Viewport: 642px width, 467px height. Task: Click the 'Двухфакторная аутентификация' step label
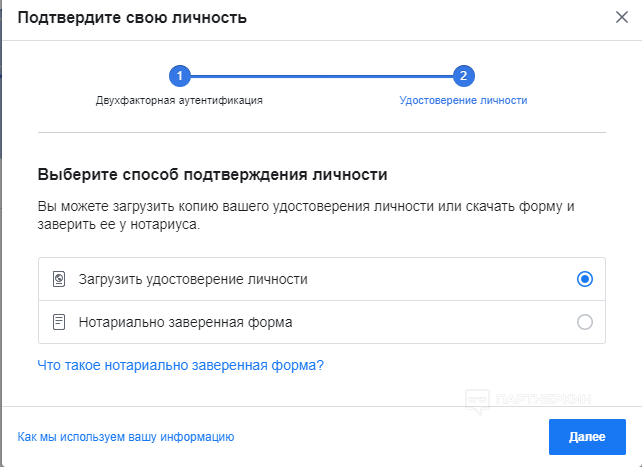pyautogui.click(x=179, y=100)
